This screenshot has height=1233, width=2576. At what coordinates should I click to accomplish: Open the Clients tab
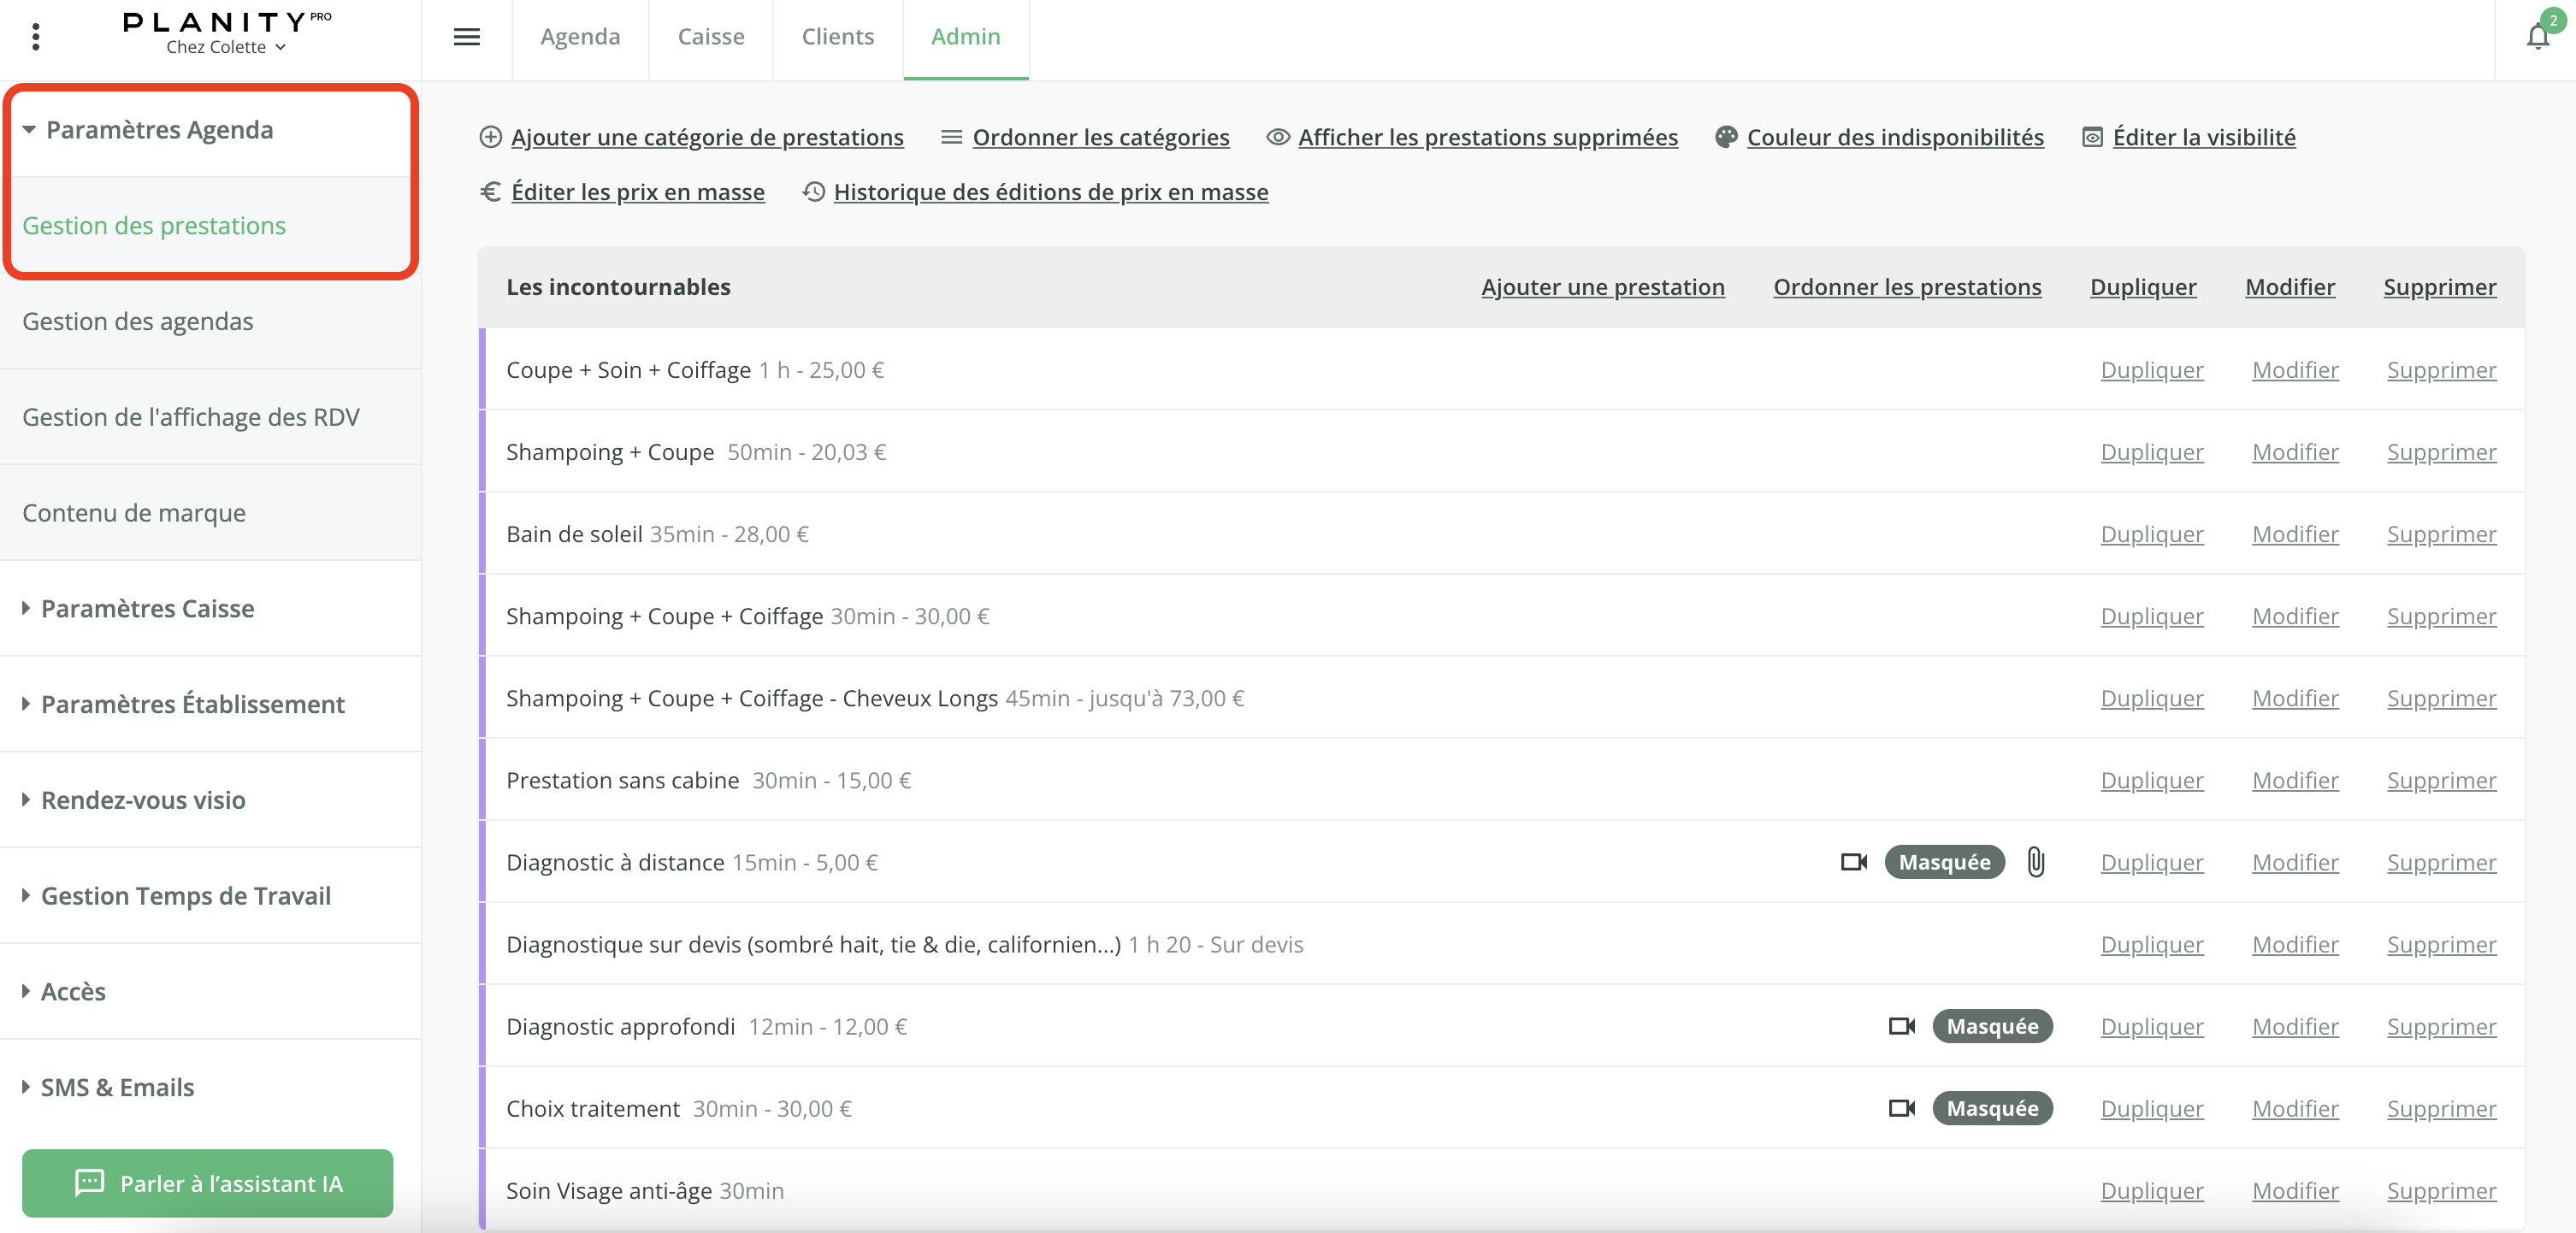click(x=837, y=37)
